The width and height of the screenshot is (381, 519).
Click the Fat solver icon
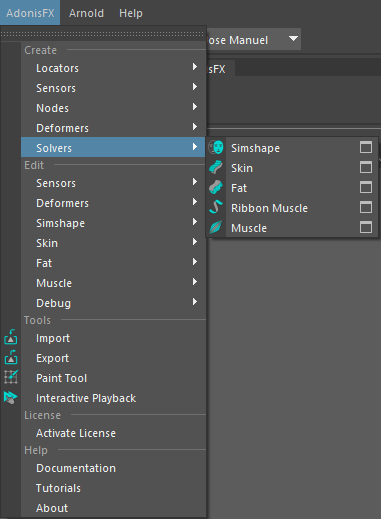pos(216,187)
